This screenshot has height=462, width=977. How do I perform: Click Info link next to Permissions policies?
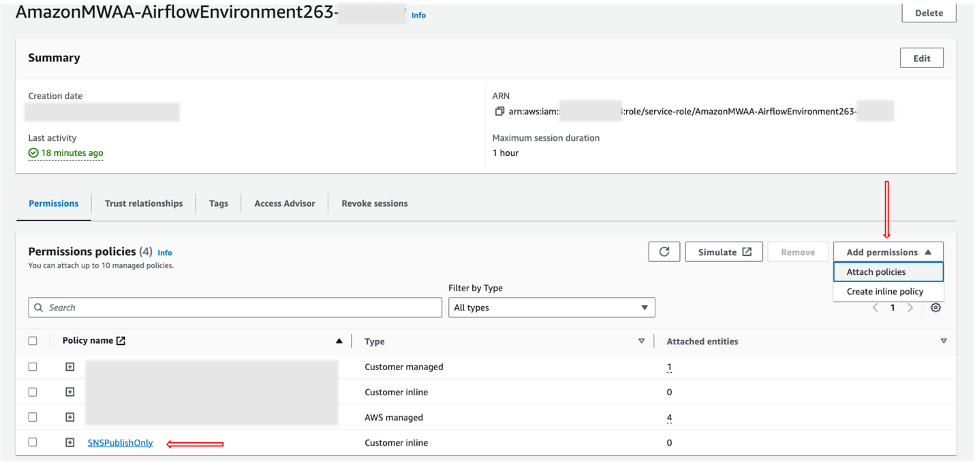(164, 253)
